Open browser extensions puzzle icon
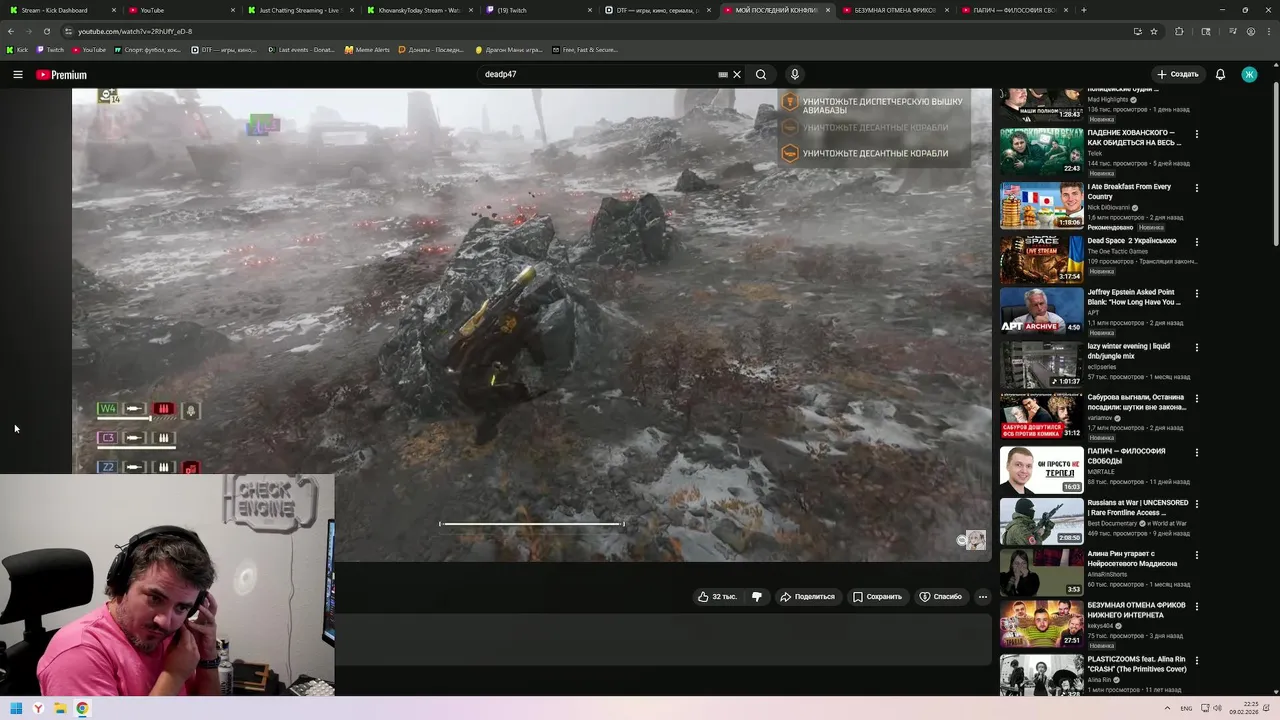 click(1179, 31)
